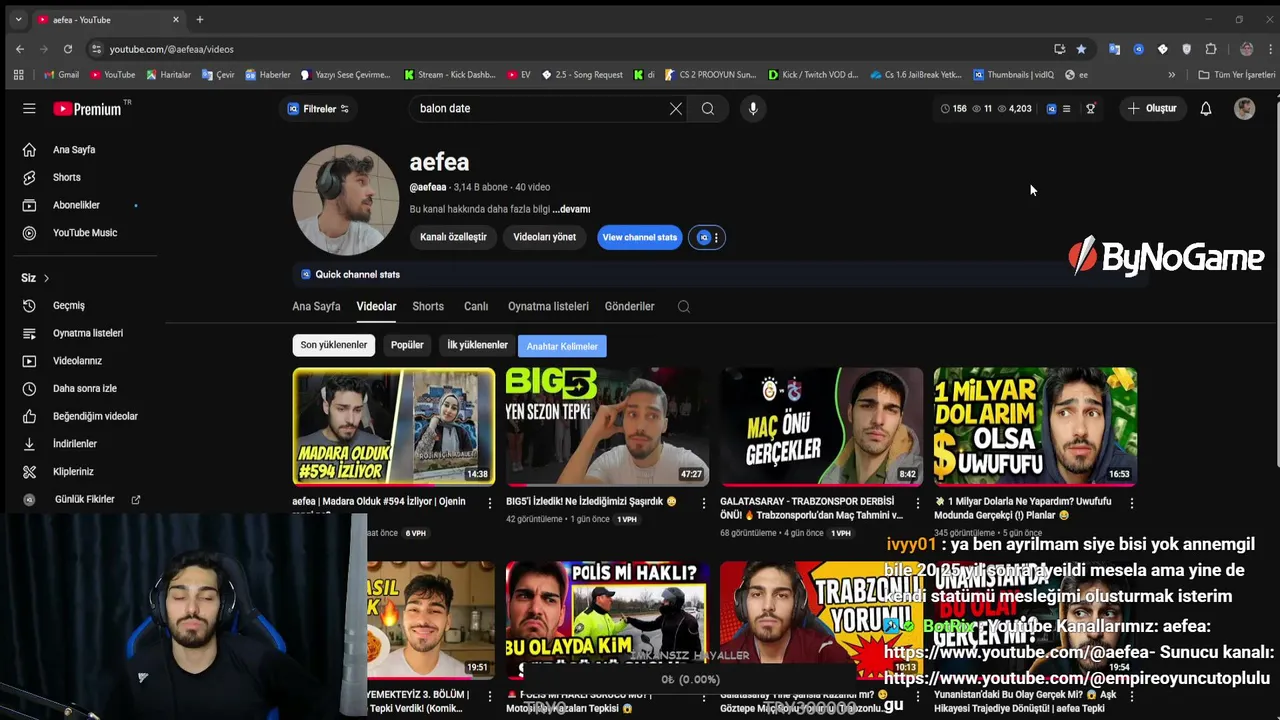Open browser extensions puzzle icon
This screenshot has width=1280, height=720.
coord(1211,49)
